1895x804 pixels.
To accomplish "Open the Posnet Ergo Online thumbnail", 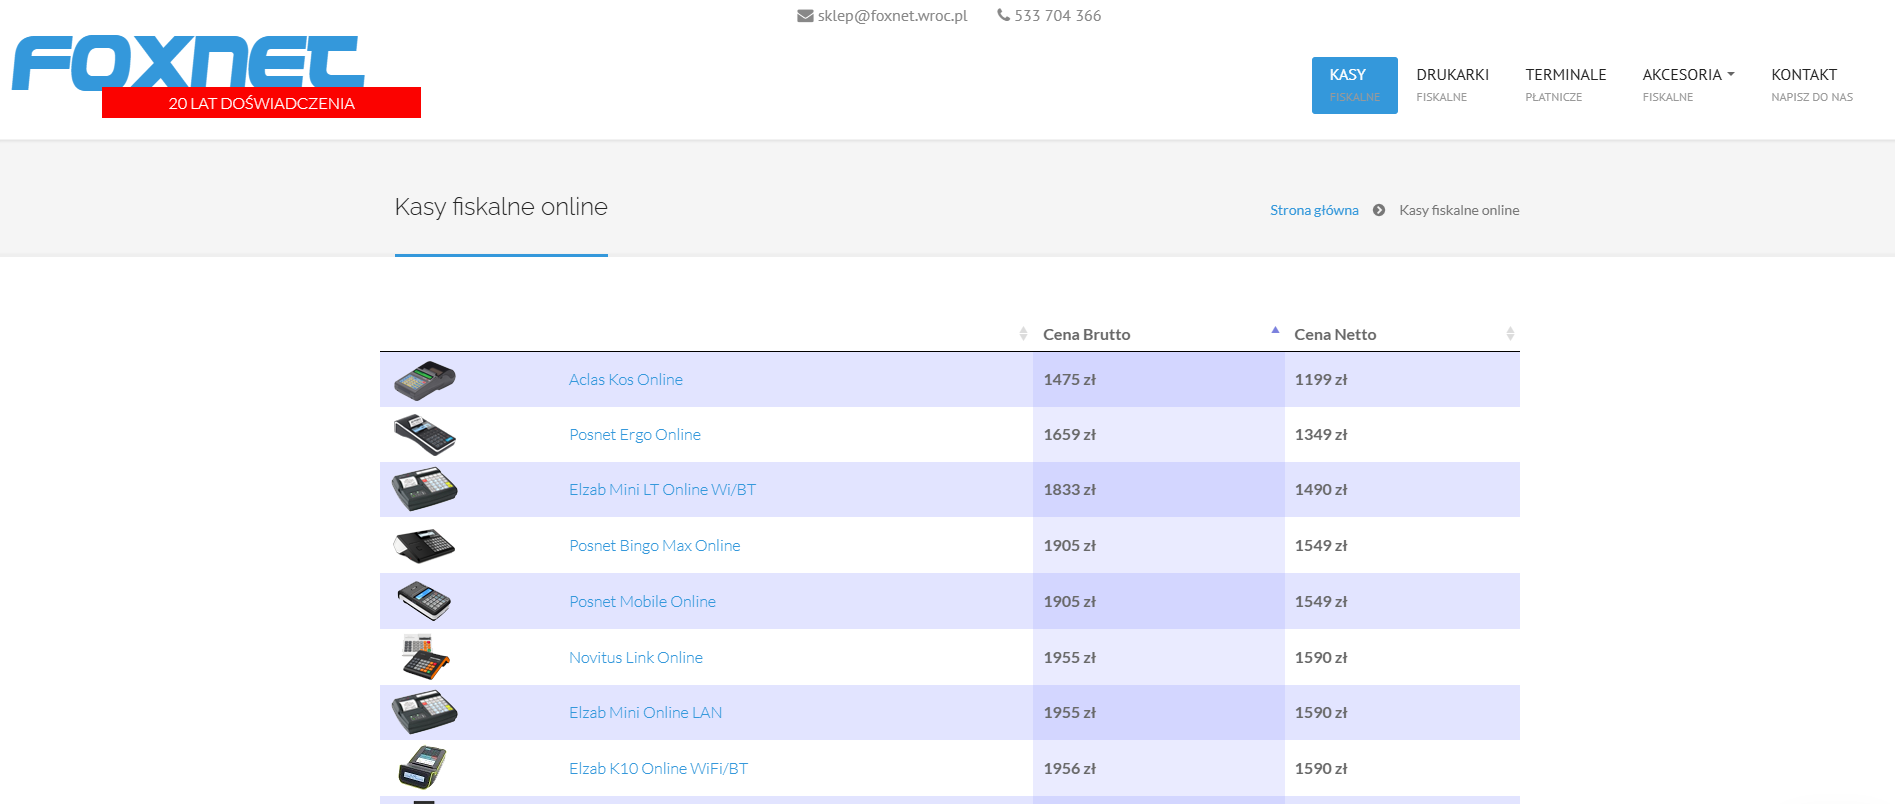I will (425, 434).
